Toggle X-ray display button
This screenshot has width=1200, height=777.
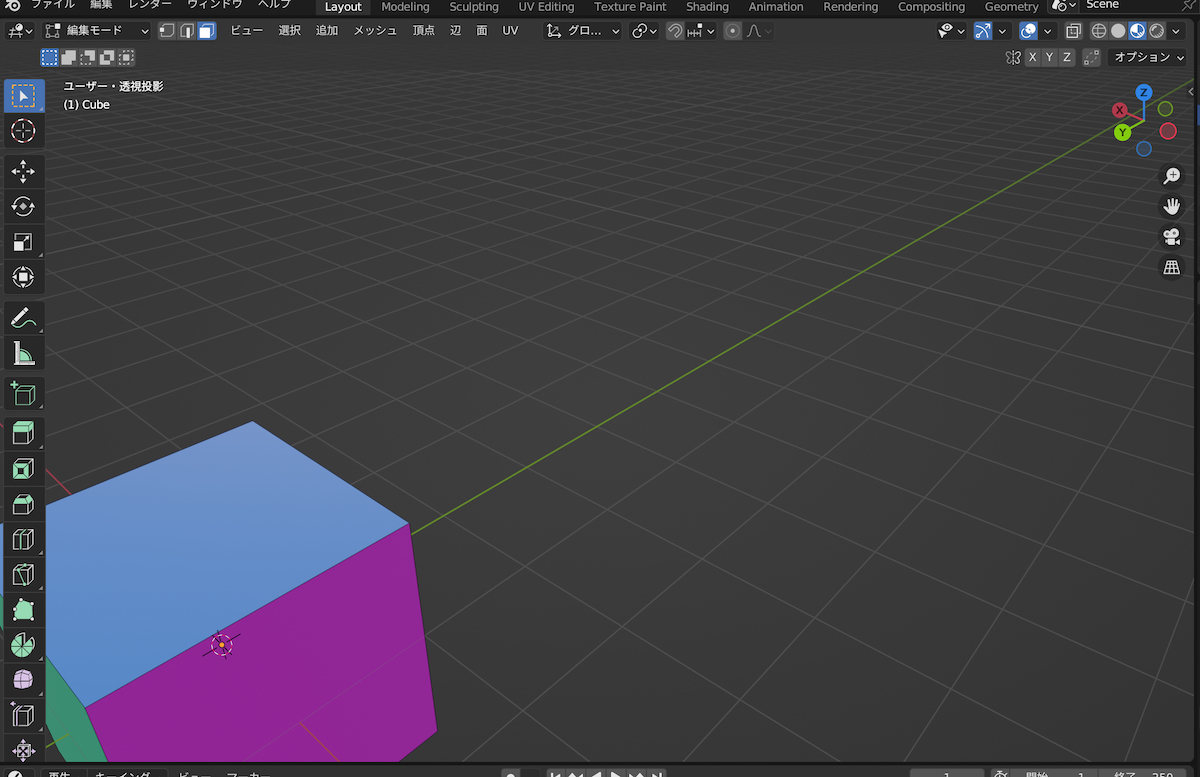pos(1073,31)
